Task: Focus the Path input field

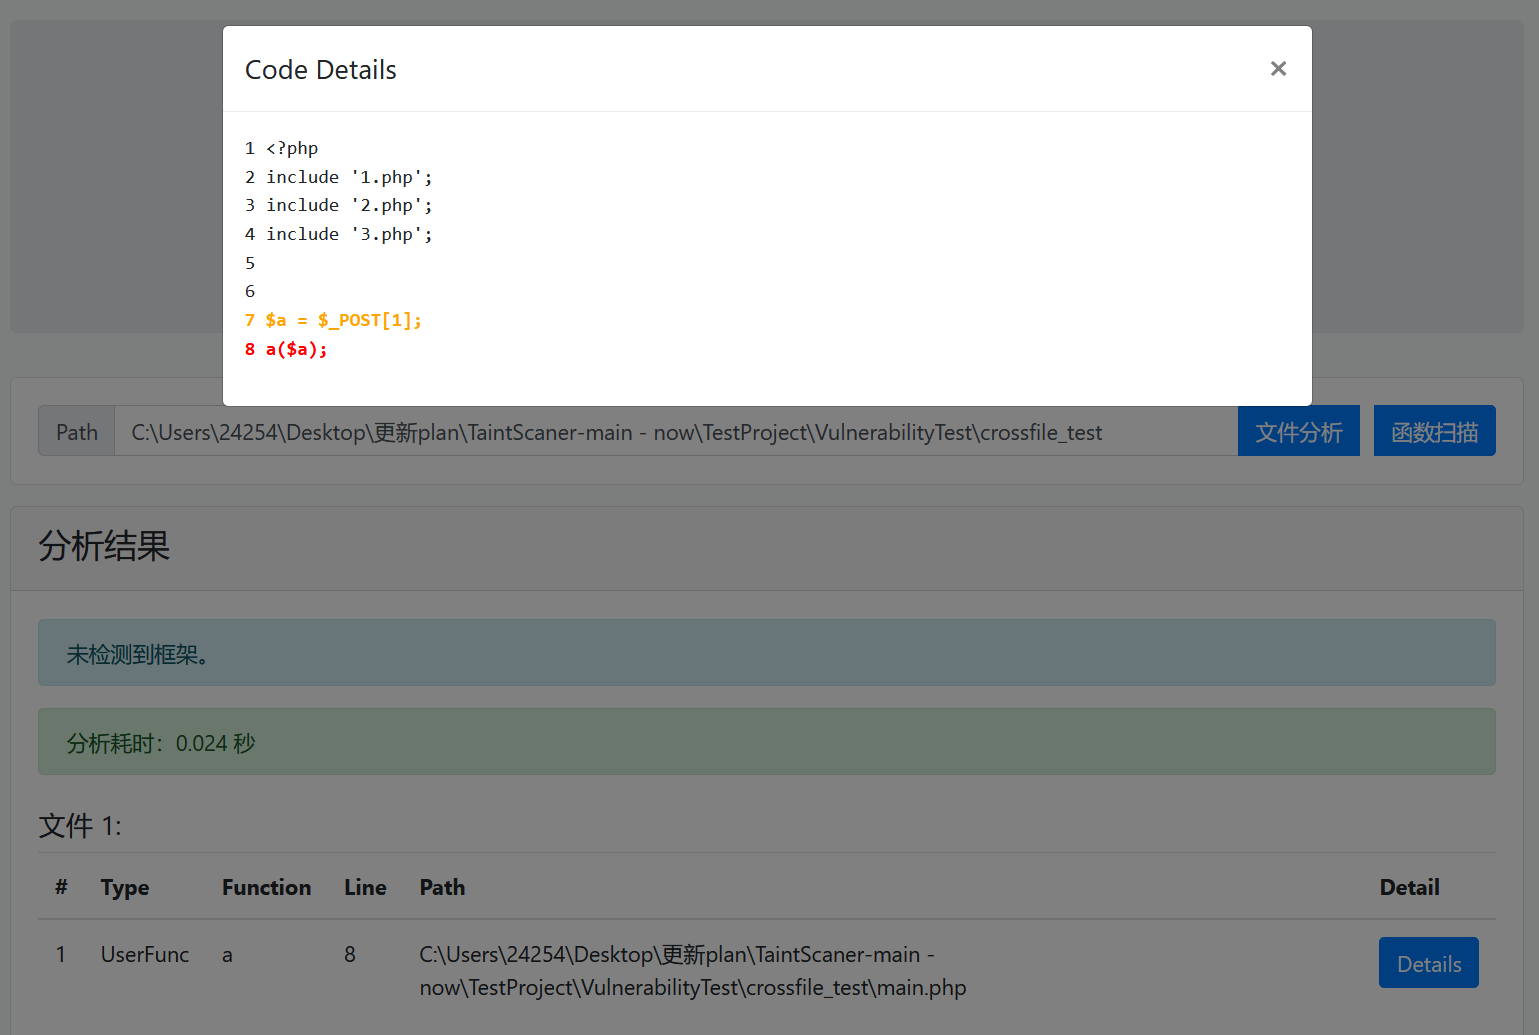Action: click(675, 432)
